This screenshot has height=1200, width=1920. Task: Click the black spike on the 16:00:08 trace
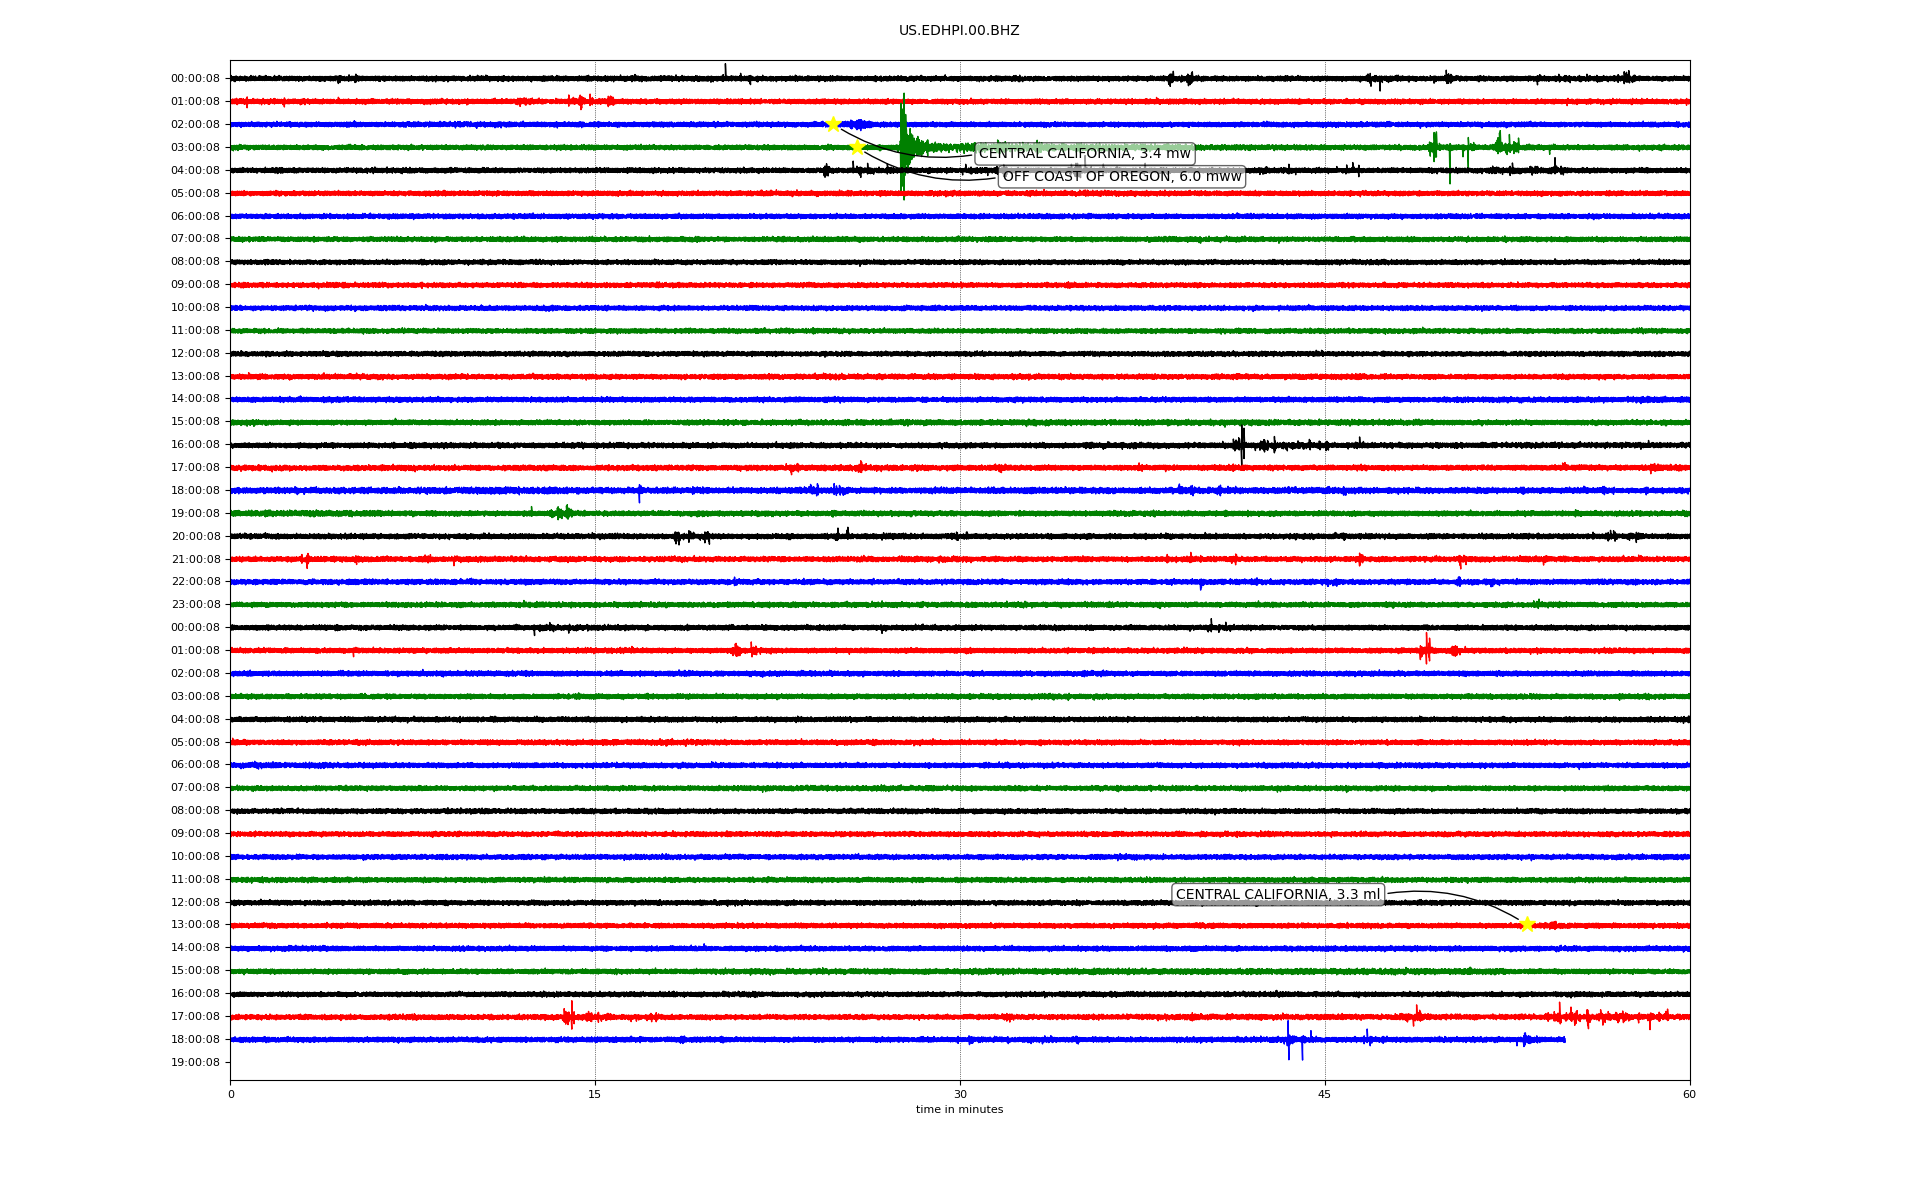pyautogui.click(x=1242, y=444)
